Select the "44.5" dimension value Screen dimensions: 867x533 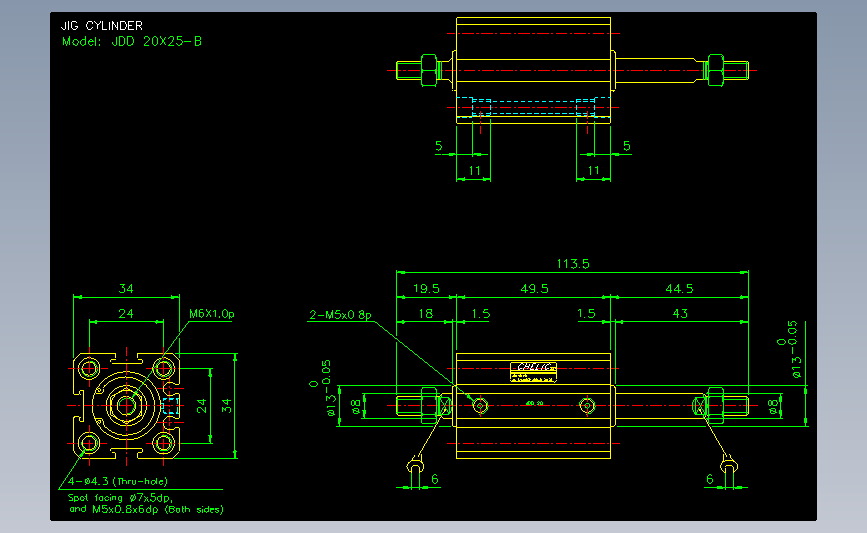(679, 289)
